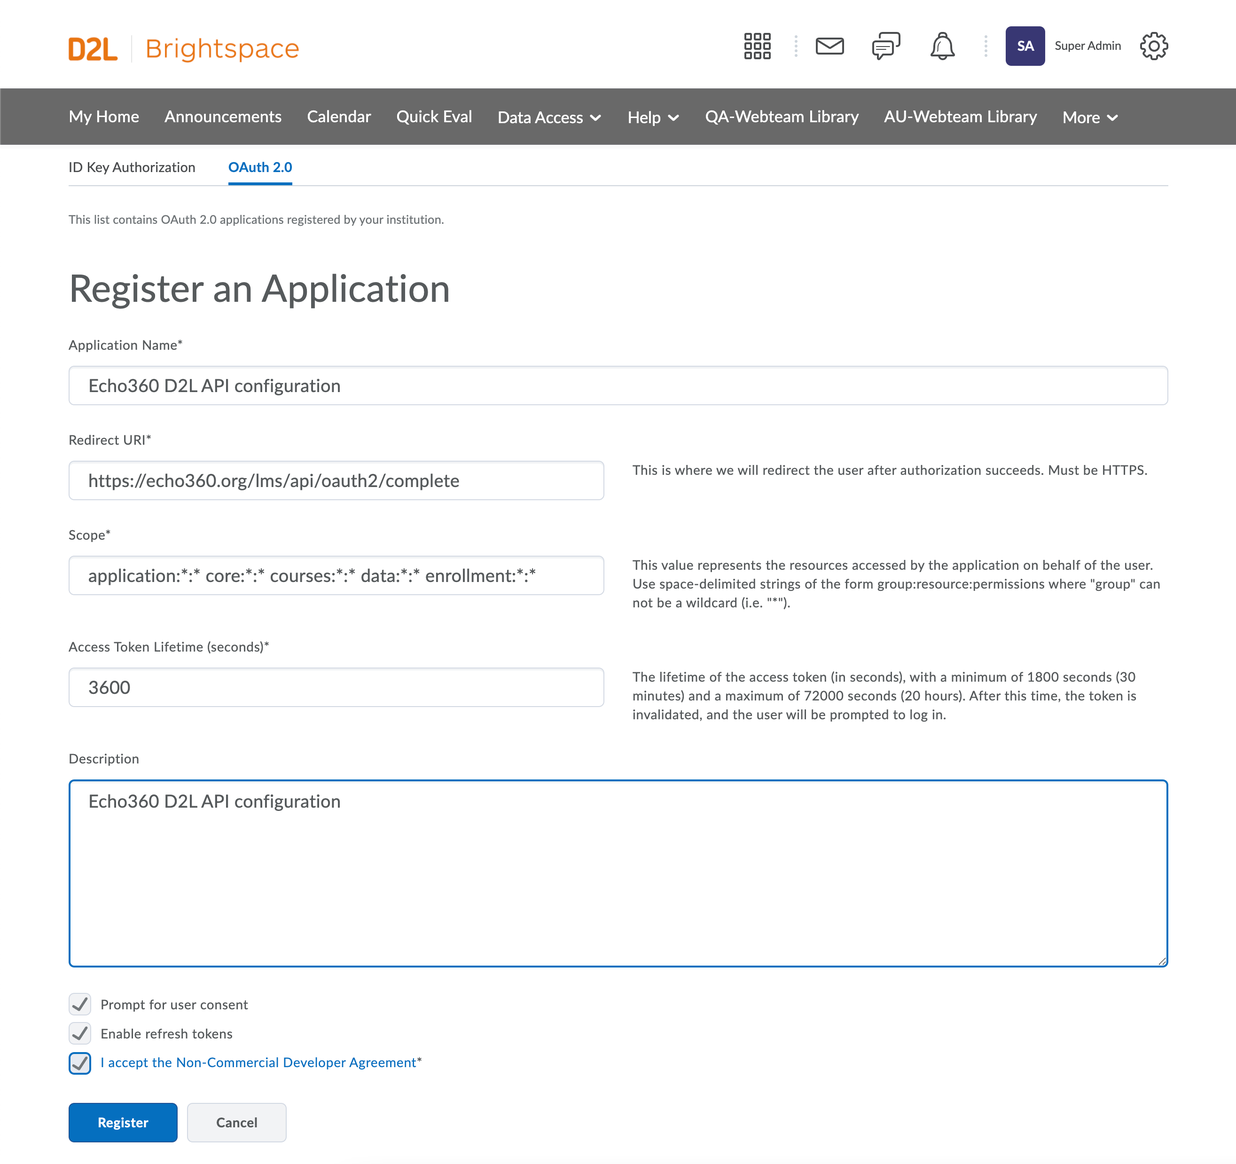Toggle the Enable refresh tokens checkbox
The height and width of the screenshot is (1164, 1236).
pyautogui.click(x=80, y=1033)
